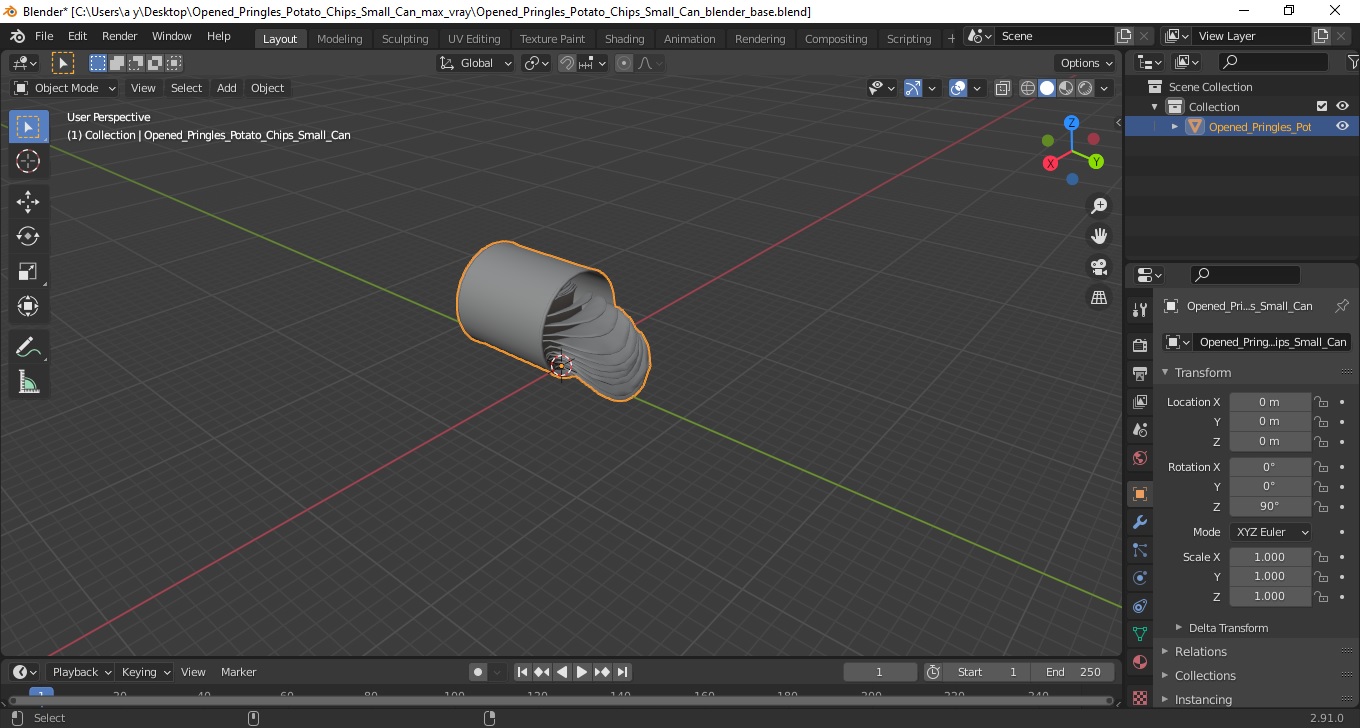The width and height of the screenshot is (1360, 728).
Task: Open the Global transform orientation dropdown
Action: (x=476, y=63)
